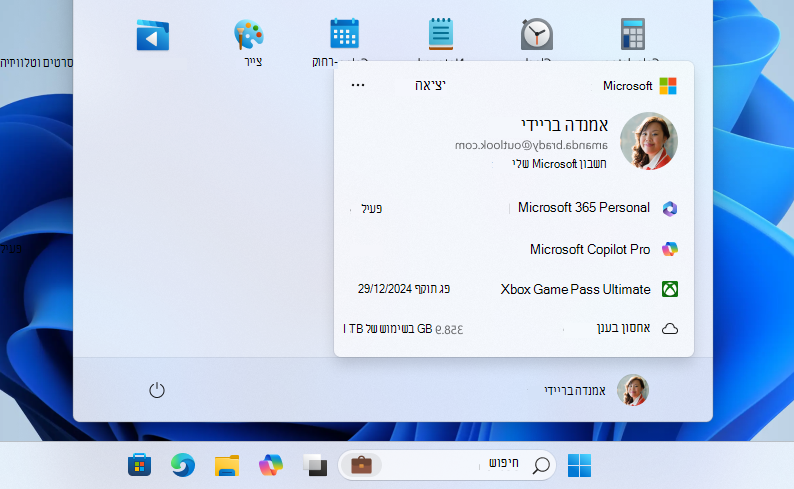Image resolution: width=794 pixels, height=489 pixels.
Task: Open the three-dots more options menu
Action: click(358, 85)
